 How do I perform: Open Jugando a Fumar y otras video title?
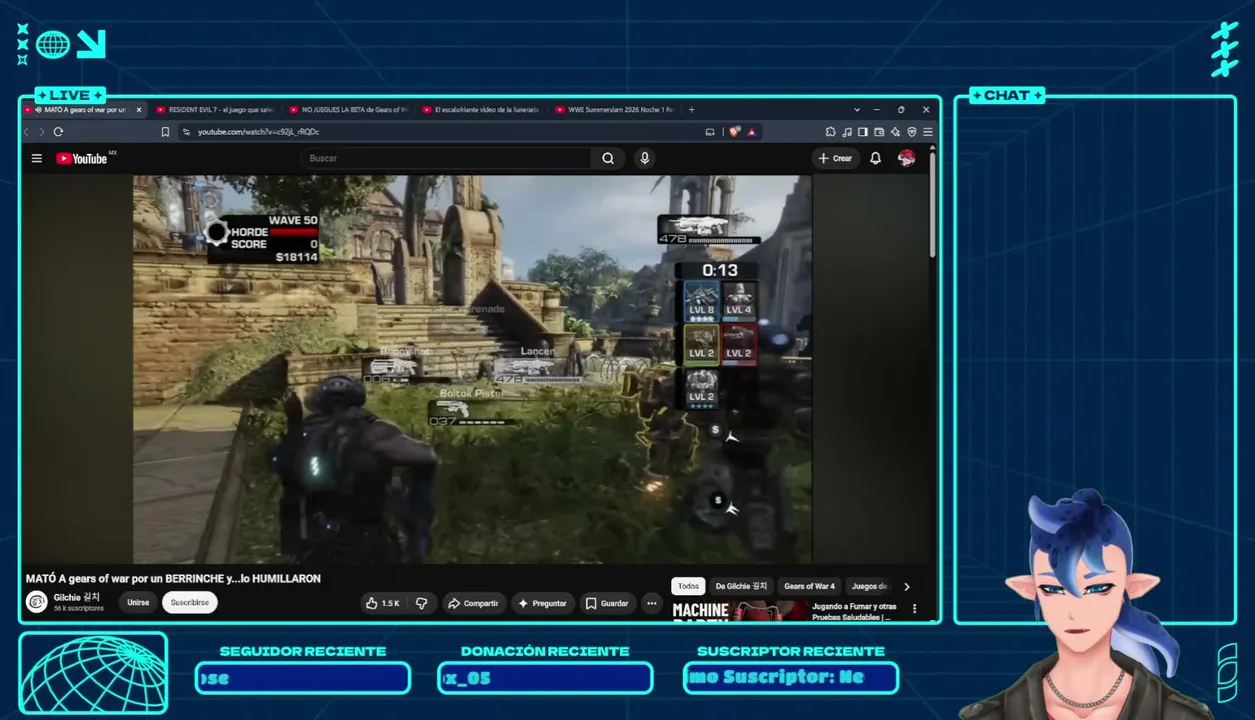[854, 612]
